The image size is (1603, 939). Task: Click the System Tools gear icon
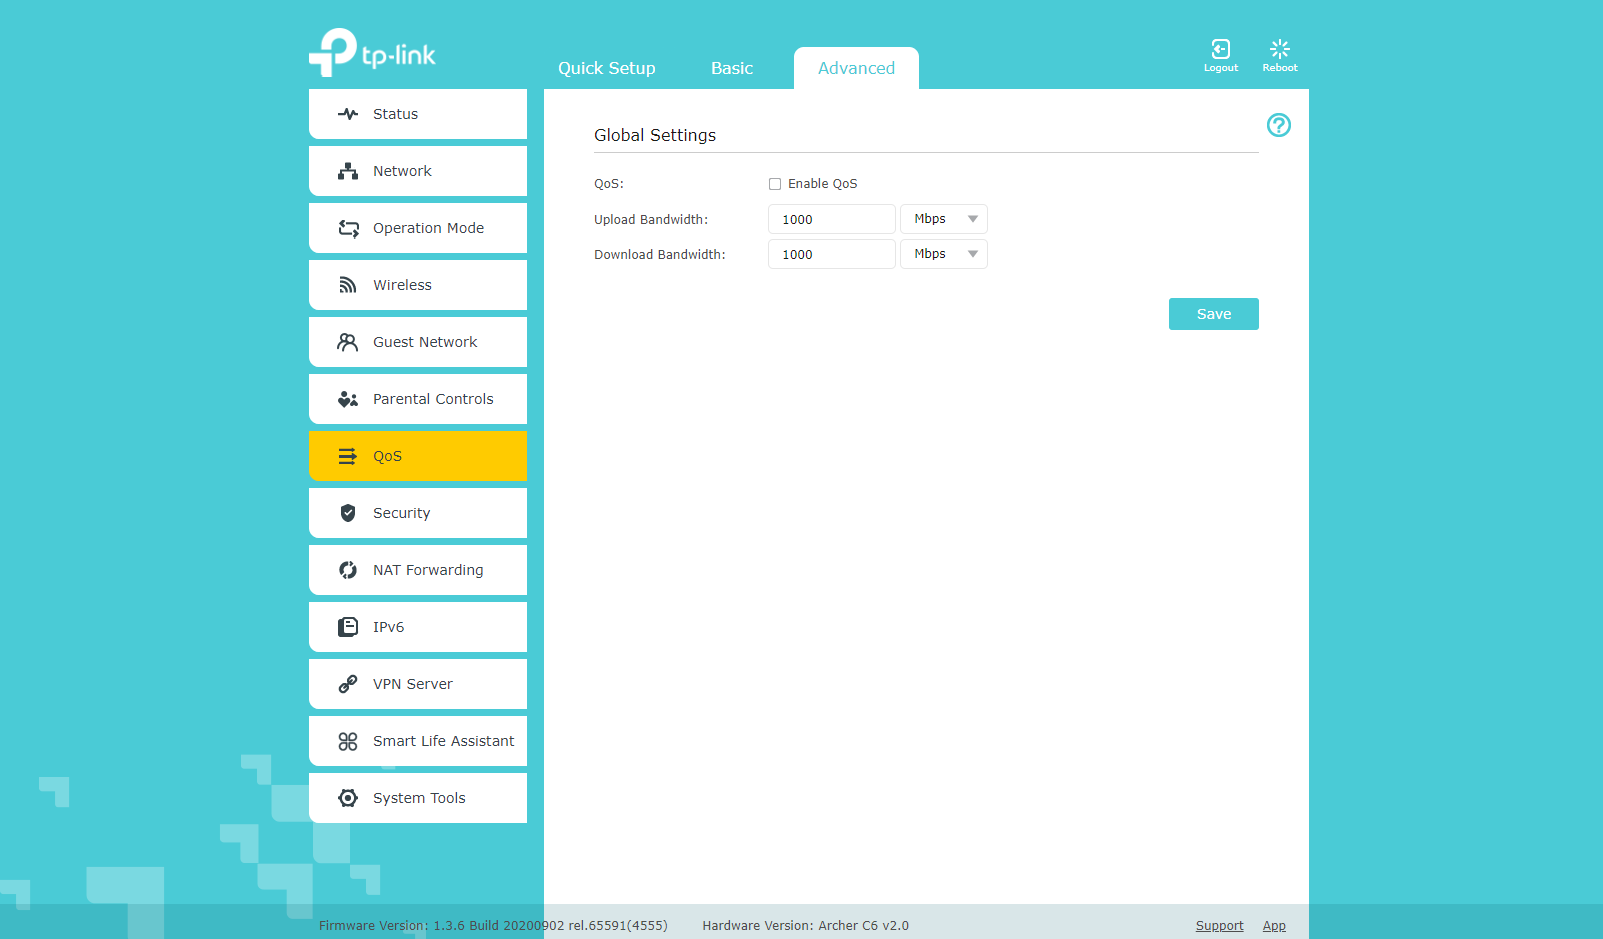(x=348, y=798)
